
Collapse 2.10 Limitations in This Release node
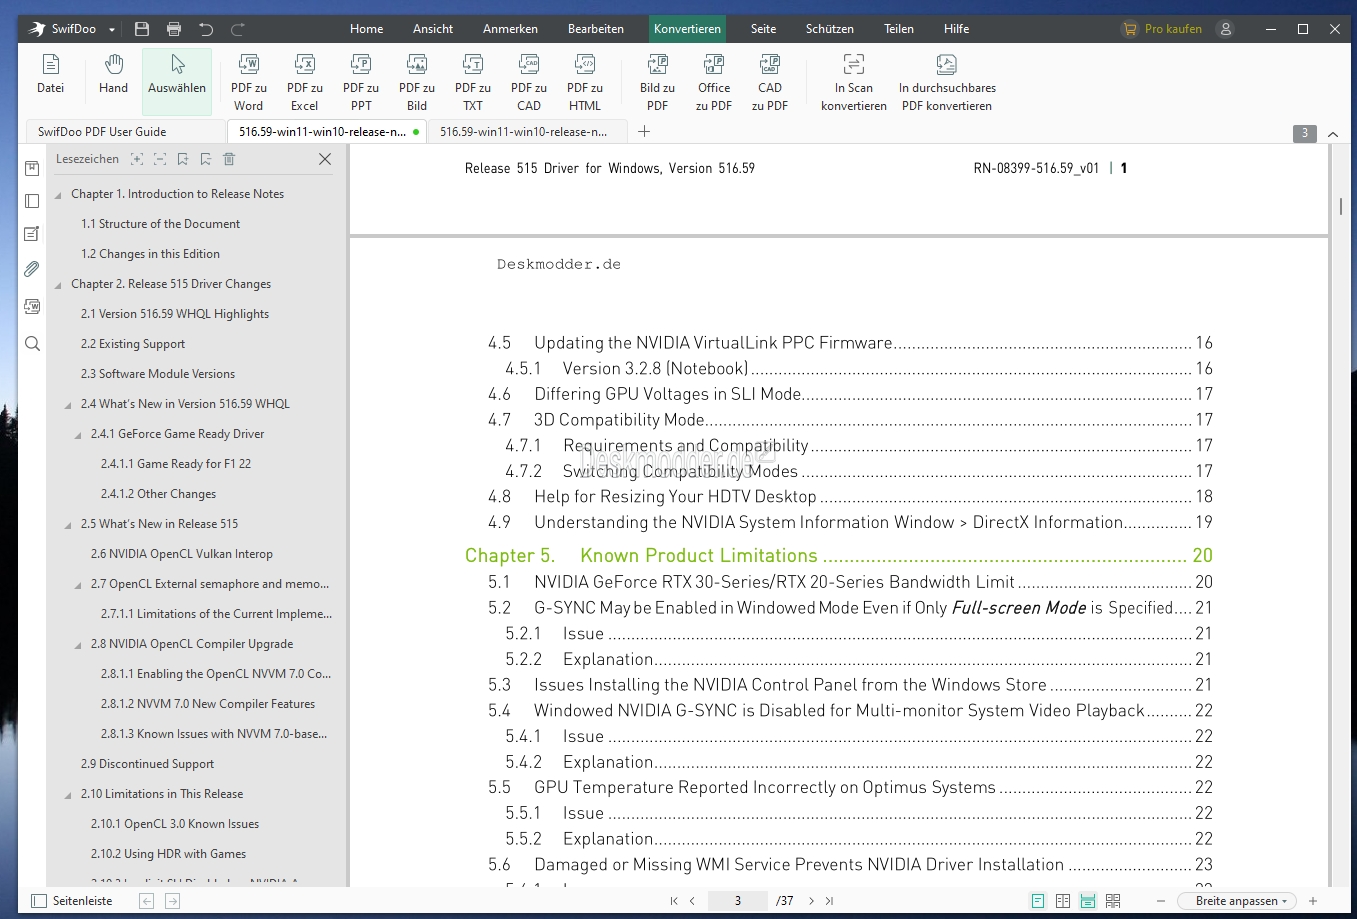click(68, 795)
